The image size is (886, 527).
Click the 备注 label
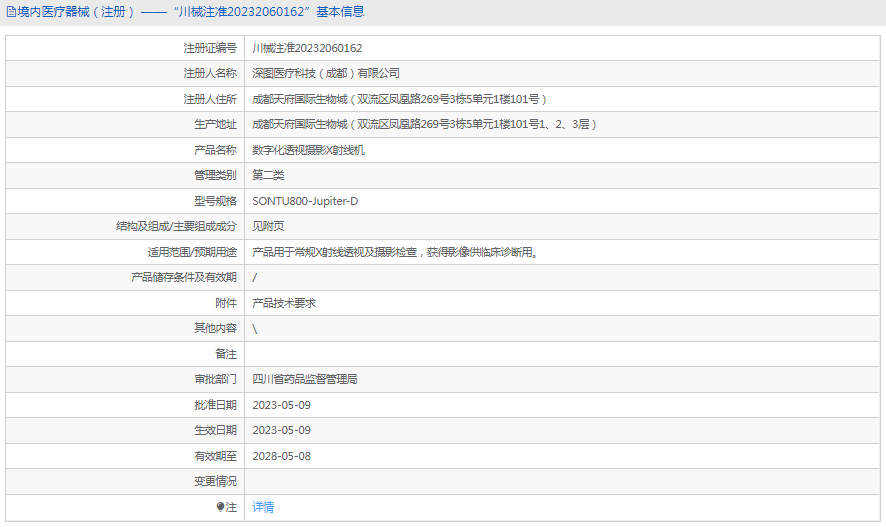(x=226, y=354)
